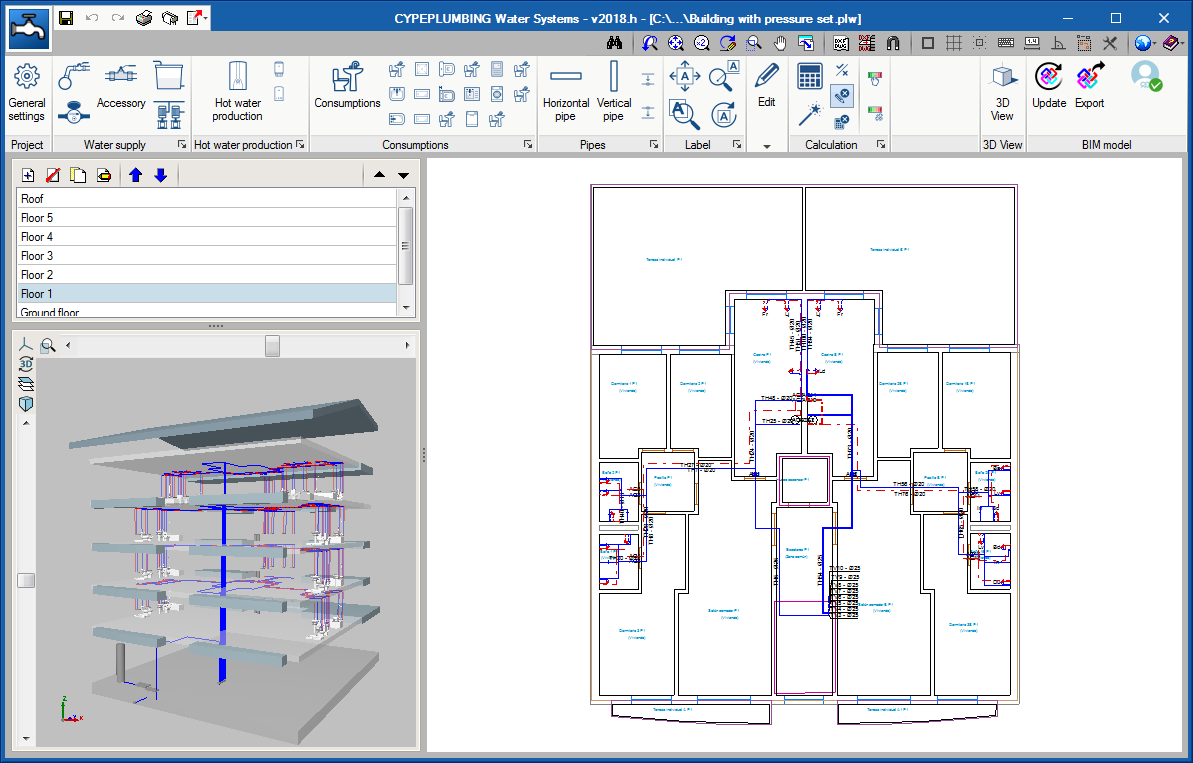The width and height of the screenshot is (1193, 763).
Task: Expand the Hot water production group launcher
Action: coord(300,144)
